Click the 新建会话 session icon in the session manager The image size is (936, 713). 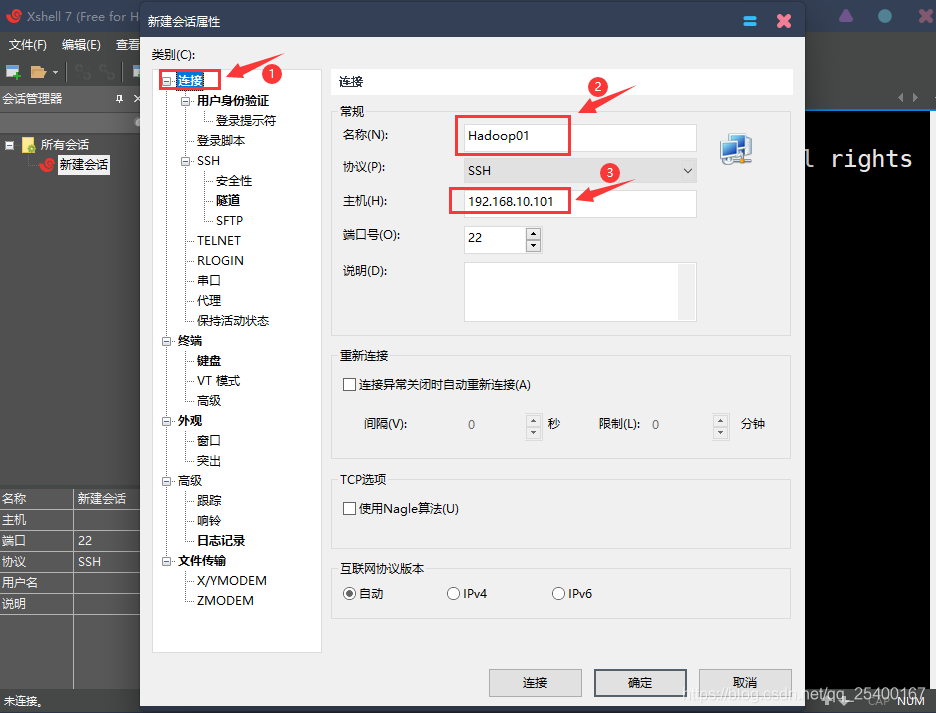coord(47,165)
